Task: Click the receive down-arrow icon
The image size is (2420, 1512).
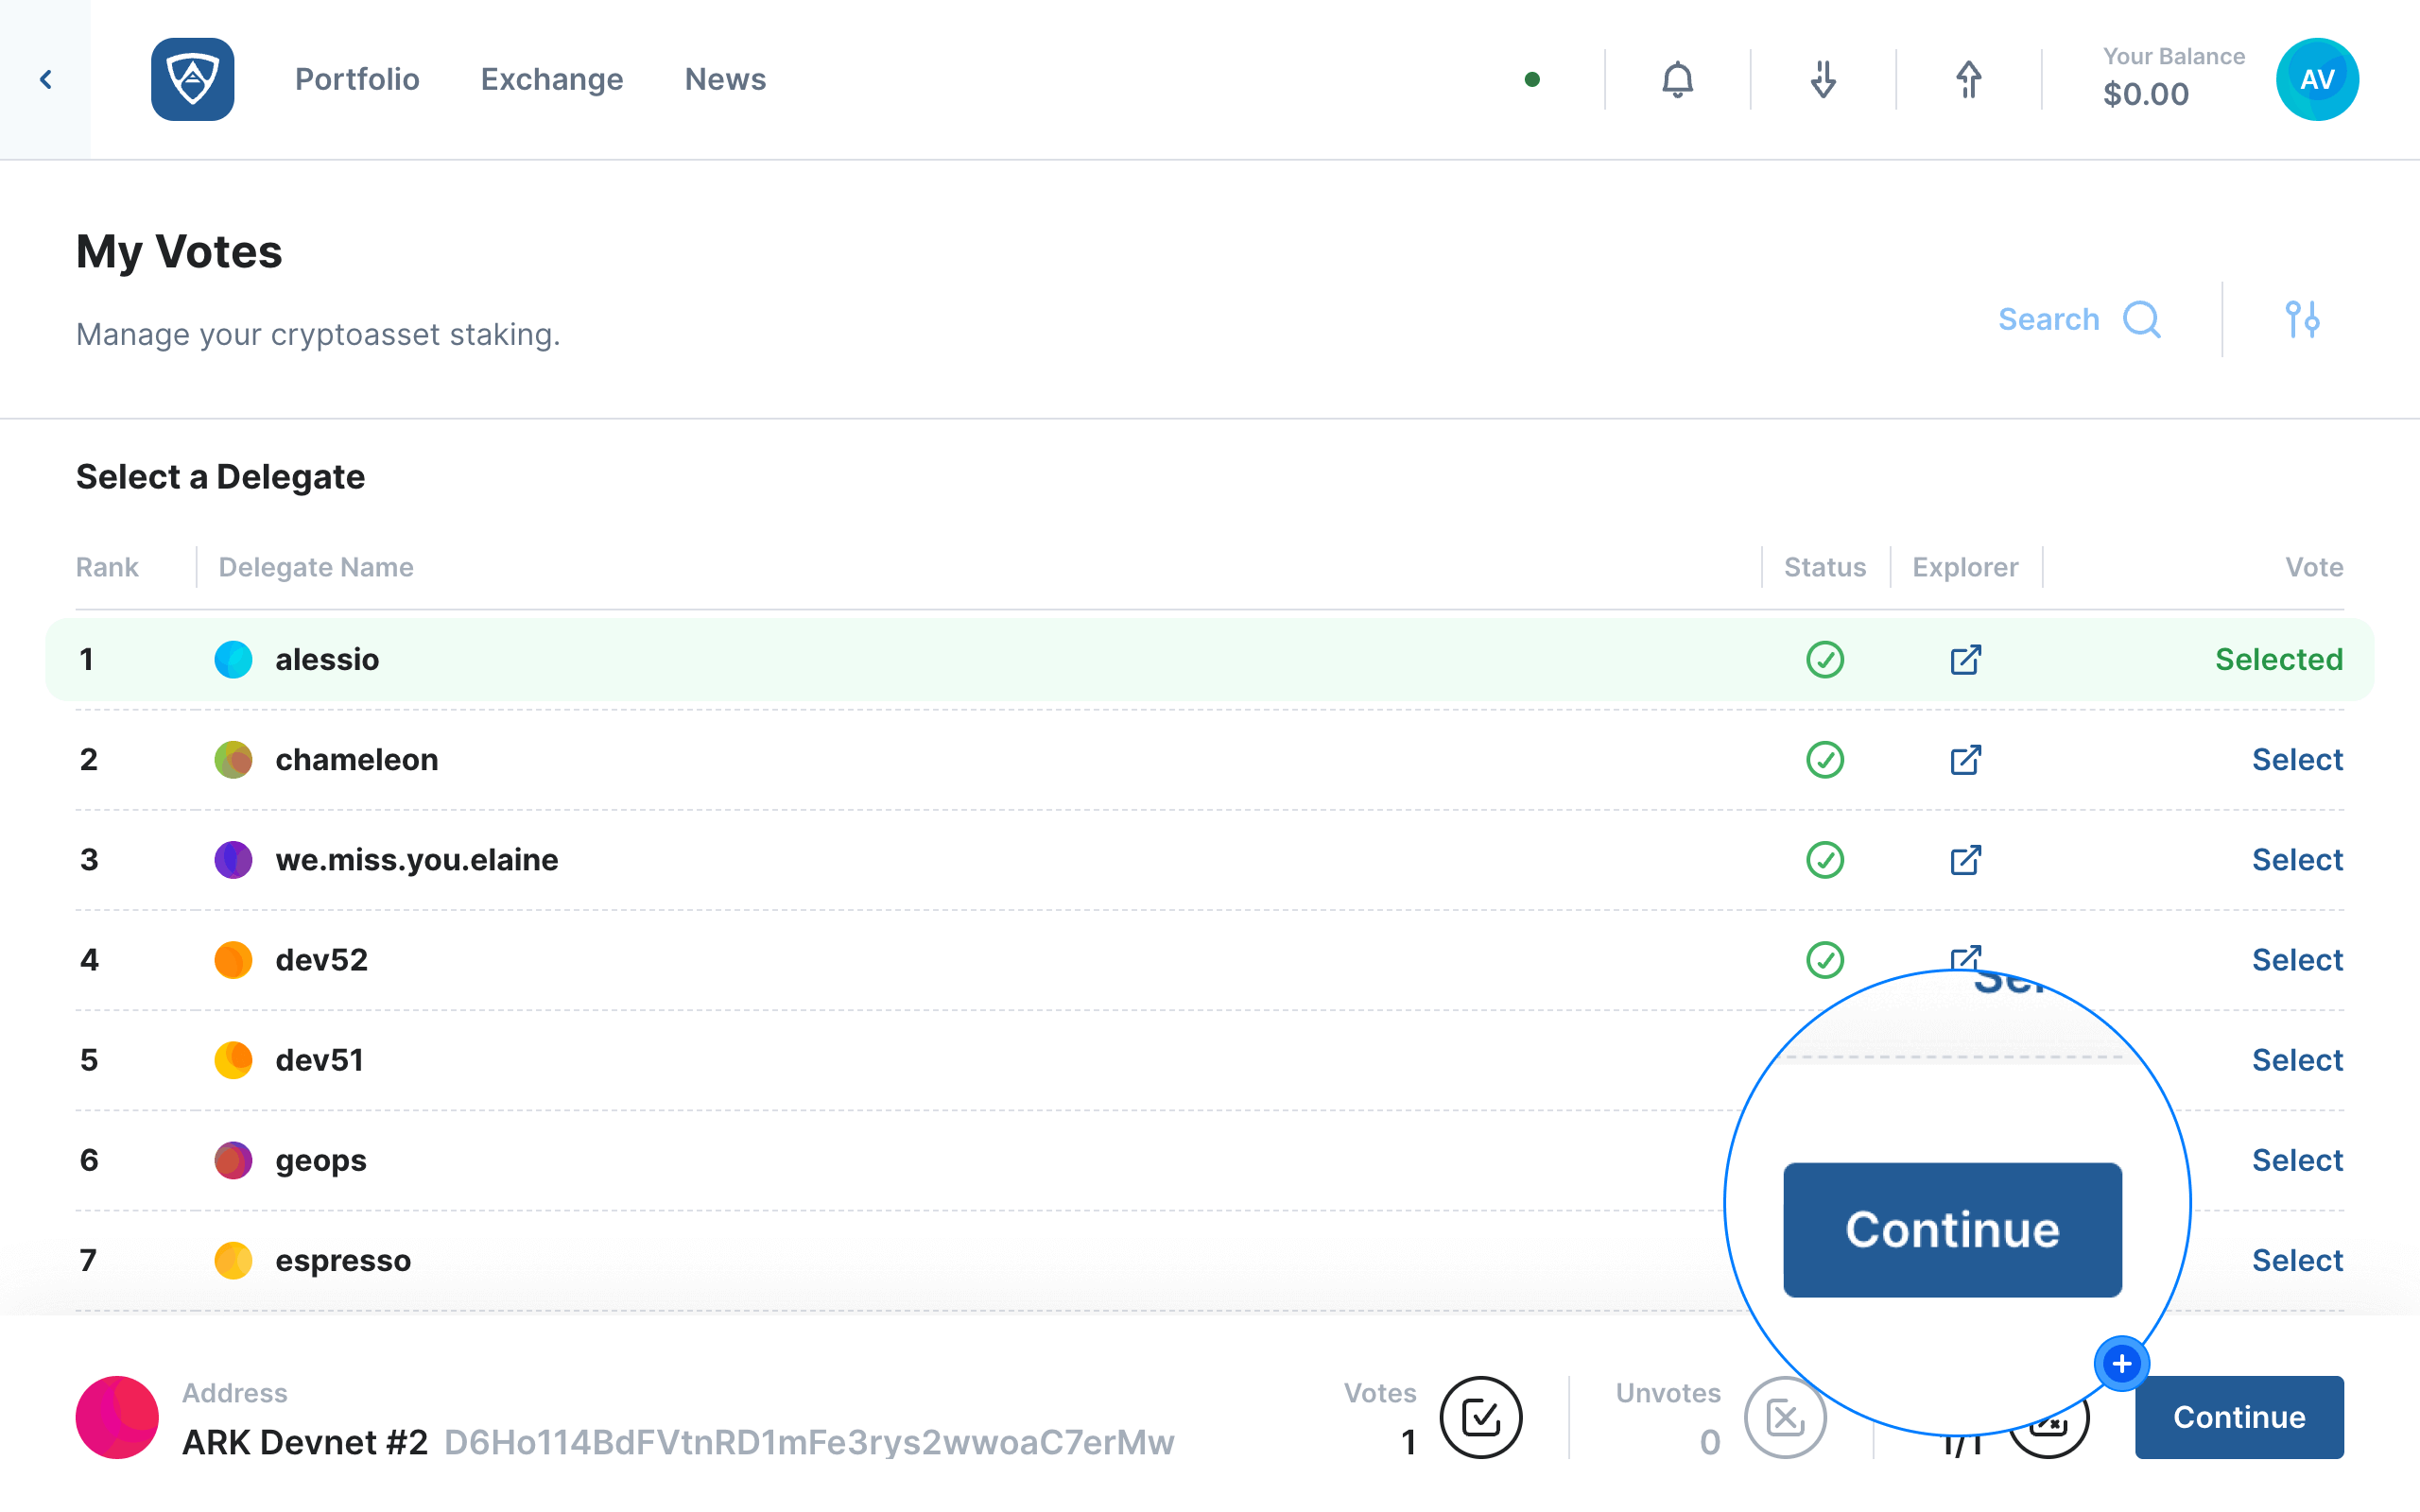Action: coord(1823,79)
